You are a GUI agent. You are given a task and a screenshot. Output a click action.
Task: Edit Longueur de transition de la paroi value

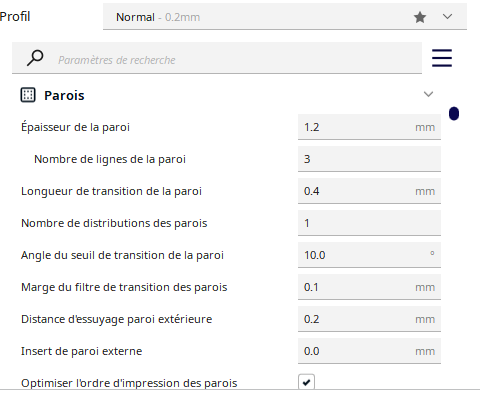click(x=369, y=191)
